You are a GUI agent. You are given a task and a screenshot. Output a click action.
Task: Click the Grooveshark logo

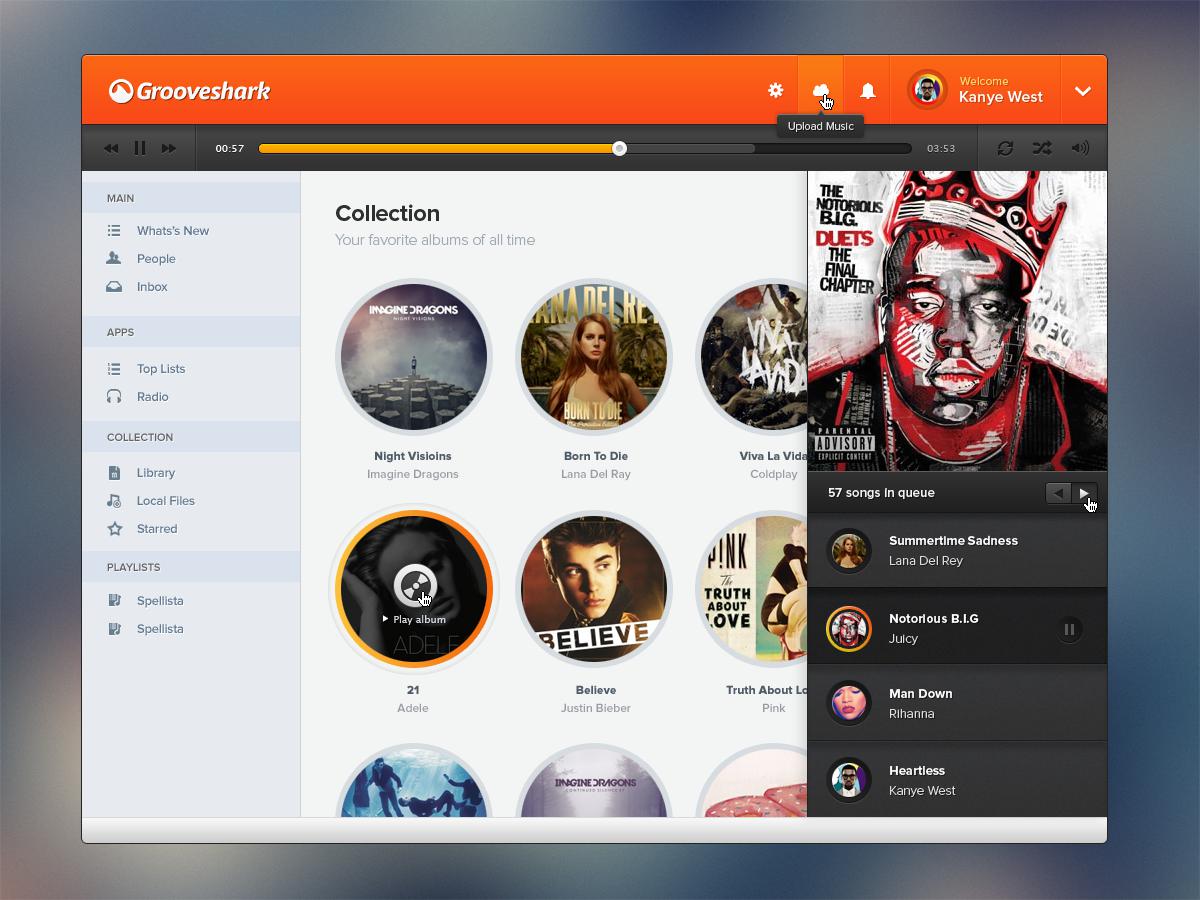(x=190, y=91)
